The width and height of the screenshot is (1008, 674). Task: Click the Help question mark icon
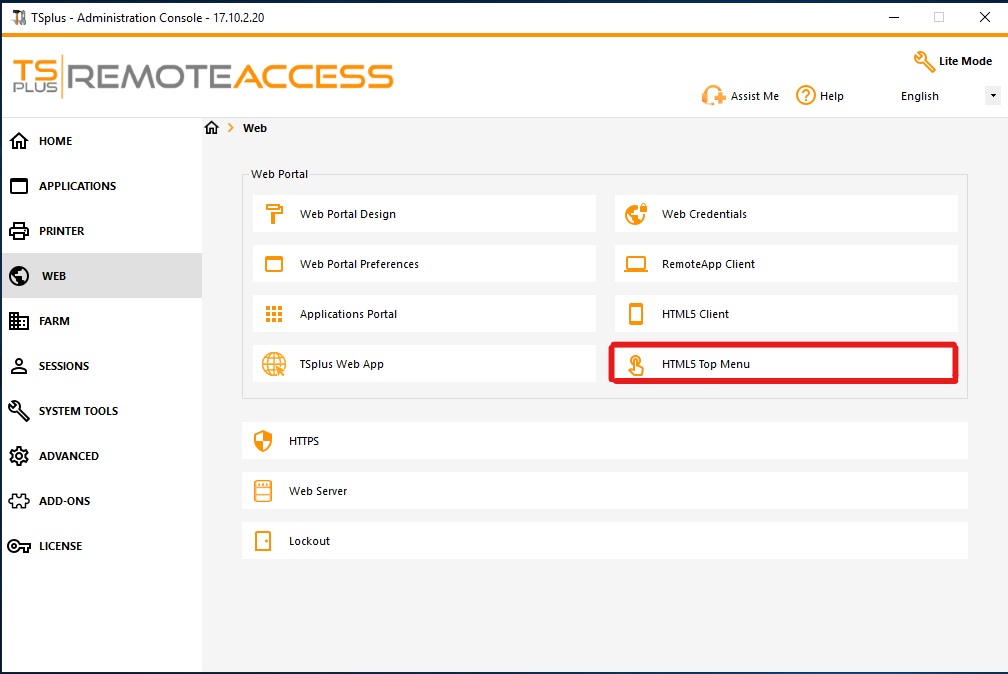pos(806,95)
